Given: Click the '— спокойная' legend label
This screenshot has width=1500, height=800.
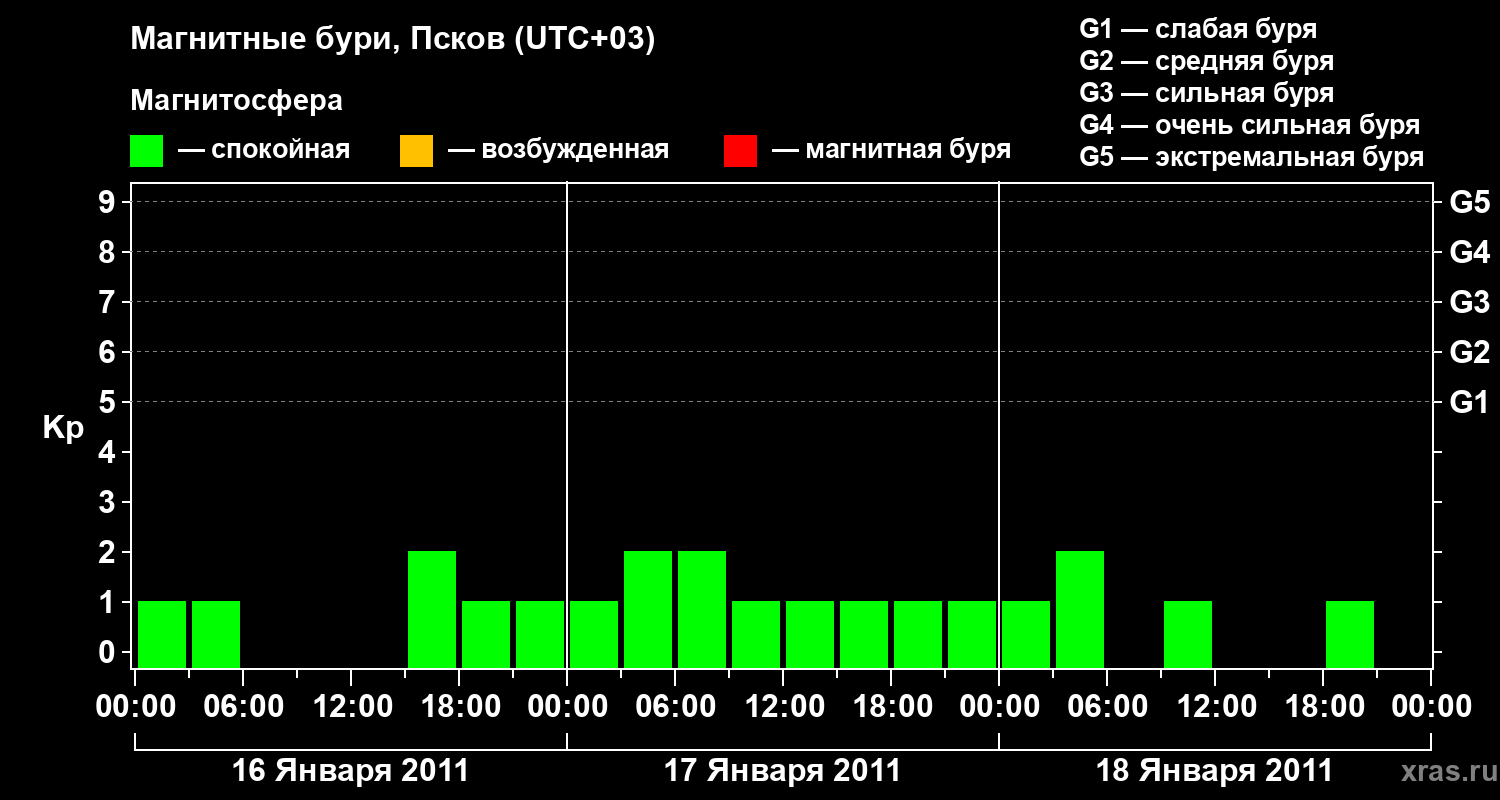Looking at the screenshot, I should click(264, 151).
